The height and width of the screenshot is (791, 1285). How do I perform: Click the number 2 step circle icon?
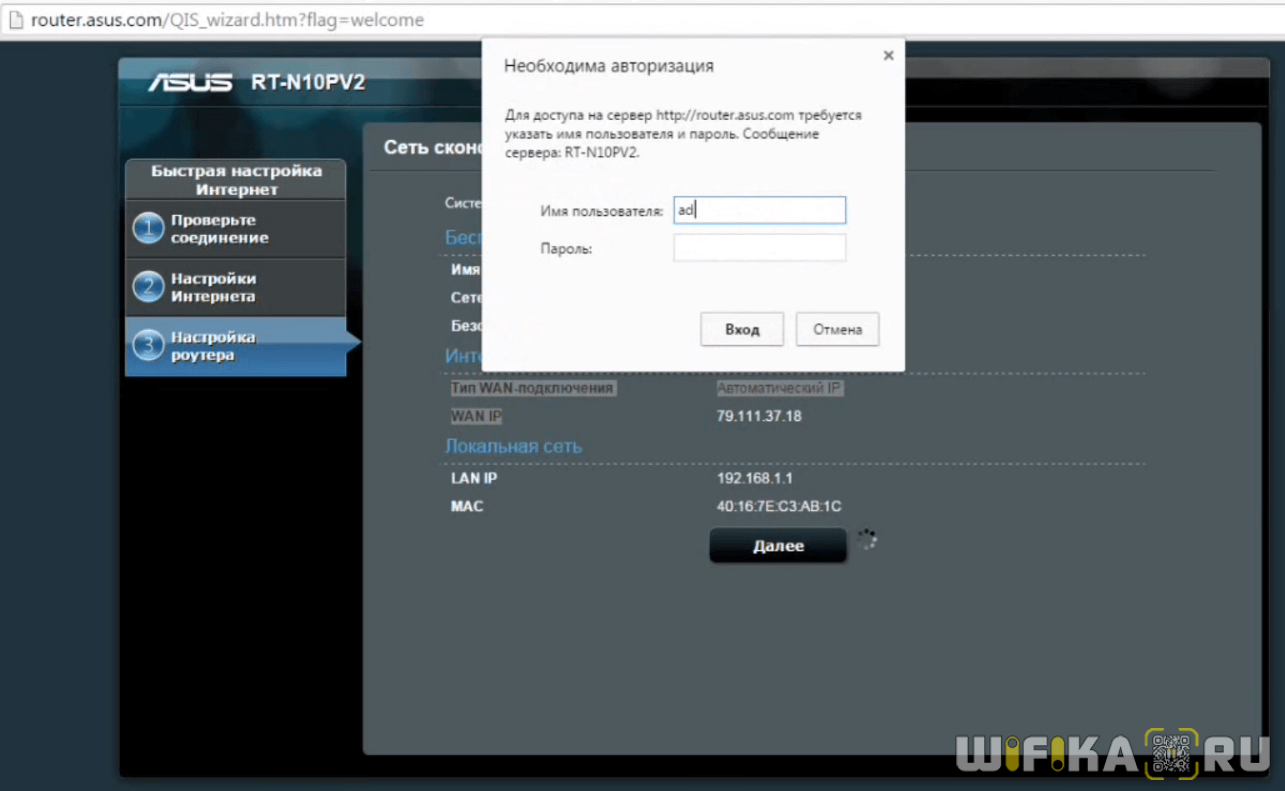click(148, 288)
